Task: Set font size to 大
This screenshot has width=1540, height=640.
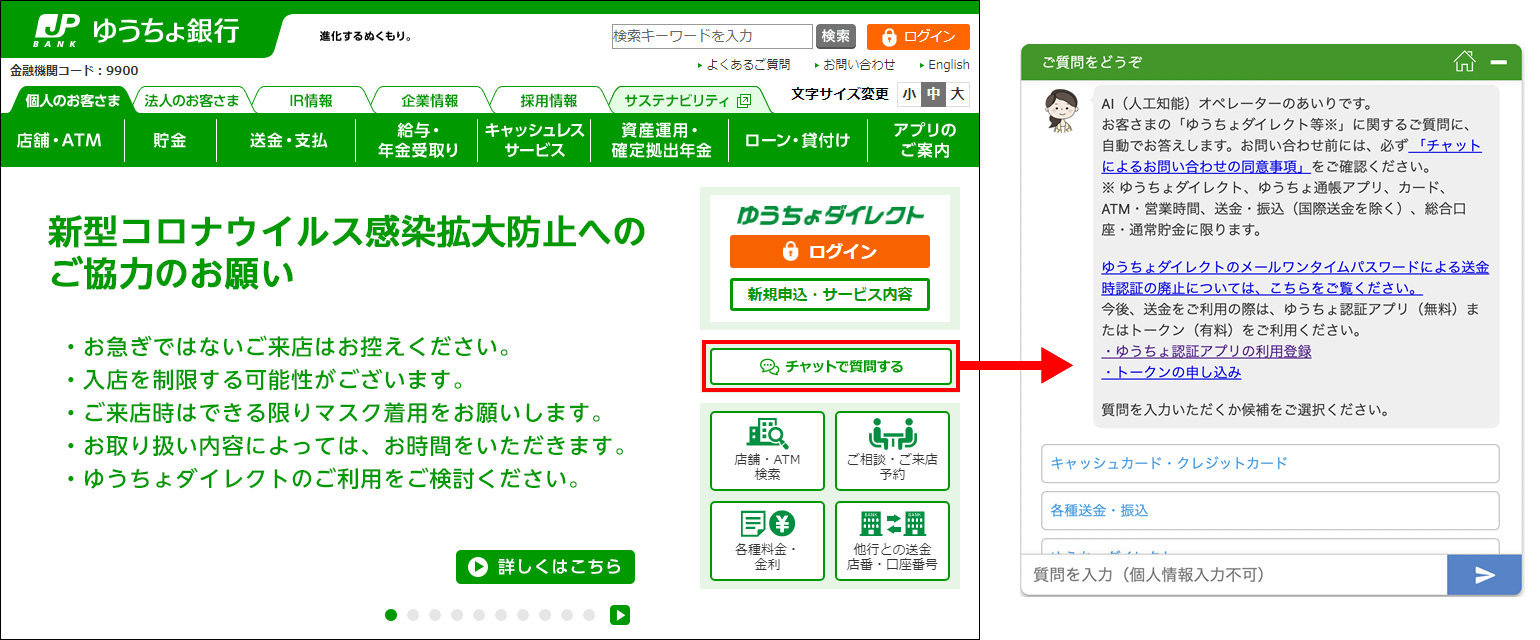Action: coord(958,95)
